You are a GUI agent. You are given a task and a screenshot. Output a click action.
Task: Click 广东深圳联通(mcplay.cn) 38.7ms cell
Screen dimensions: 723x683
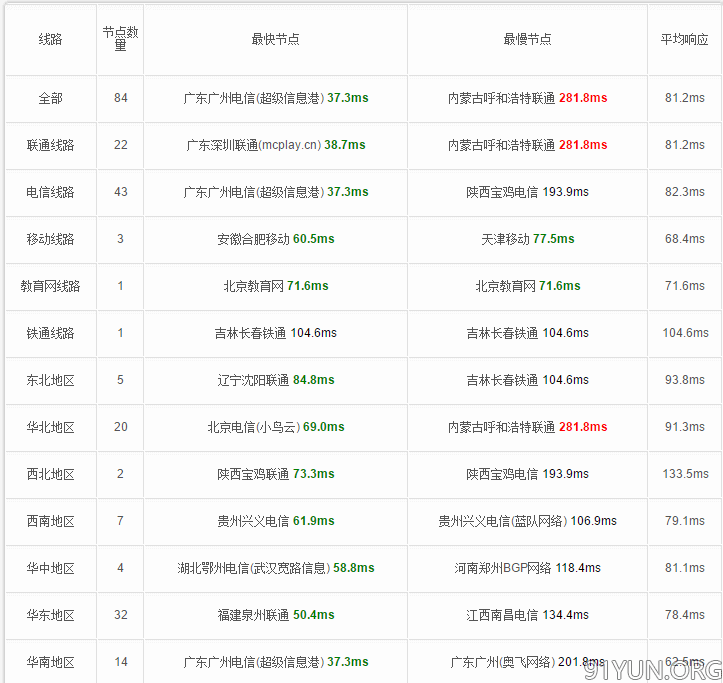[x=275, y=145]
